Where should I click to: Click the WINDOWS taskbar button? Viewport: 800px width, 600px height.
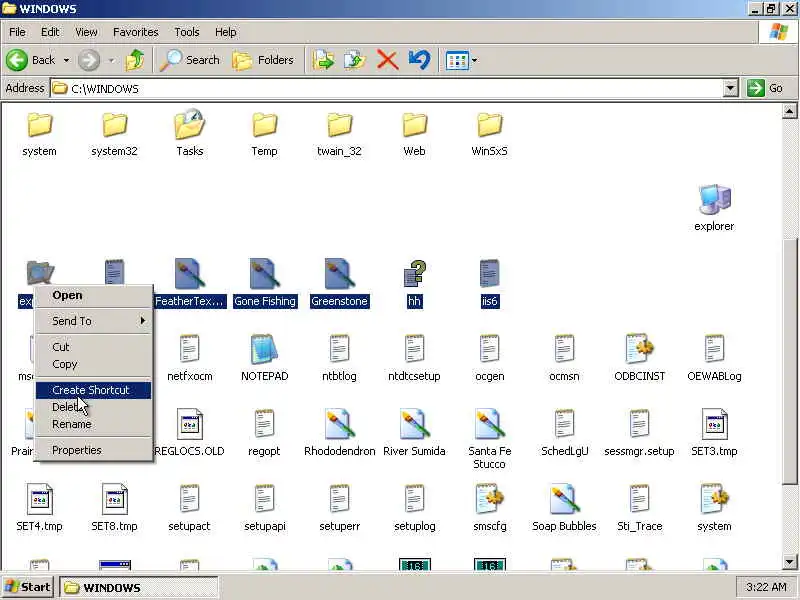138,588
